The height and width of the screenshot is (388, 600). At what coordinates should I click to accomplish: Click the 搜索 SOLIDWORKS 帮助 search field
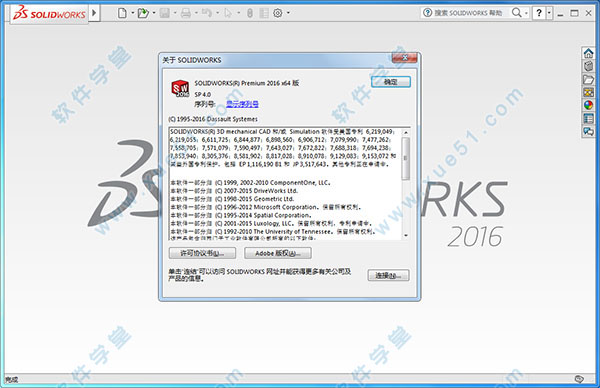click(466, 13)
